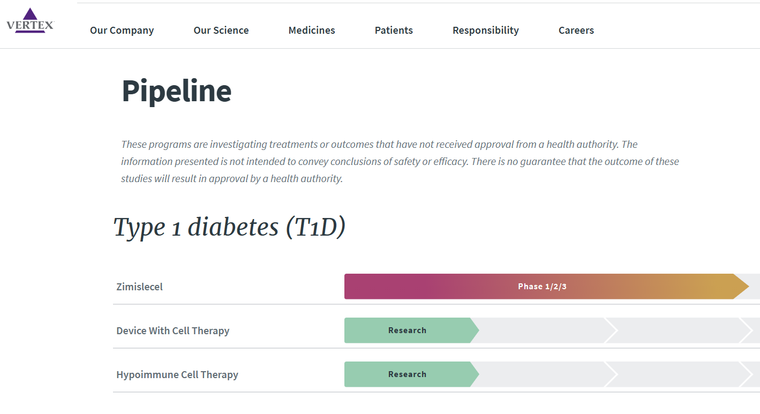The width and height of the screenshot is (760, 414).
Task: Open the Careers page
Action: pyautogui.click(x=576, y=30)
